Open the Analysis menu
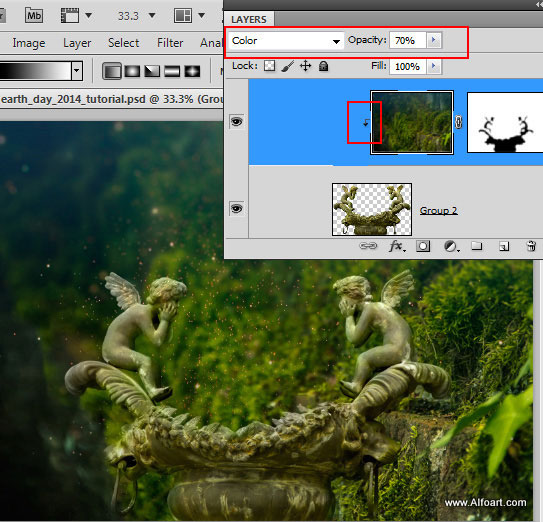The image size is (543, 522). 211,43
